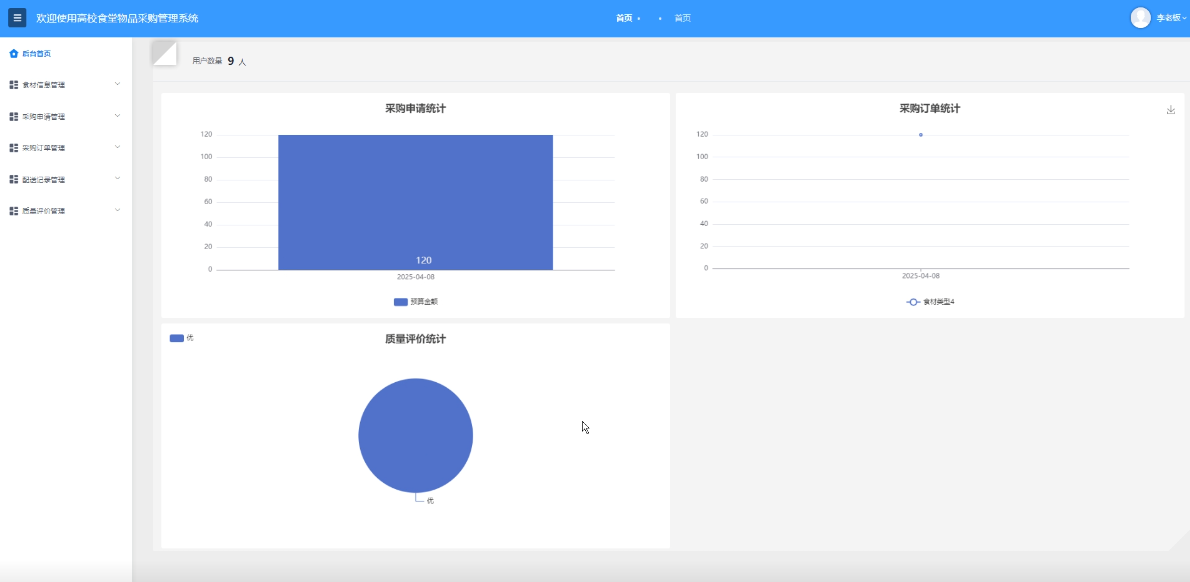This screenshot has height=582, width=1190.
Task: Click the grid icon beside 食材信息管理
Action: (13, 85)
